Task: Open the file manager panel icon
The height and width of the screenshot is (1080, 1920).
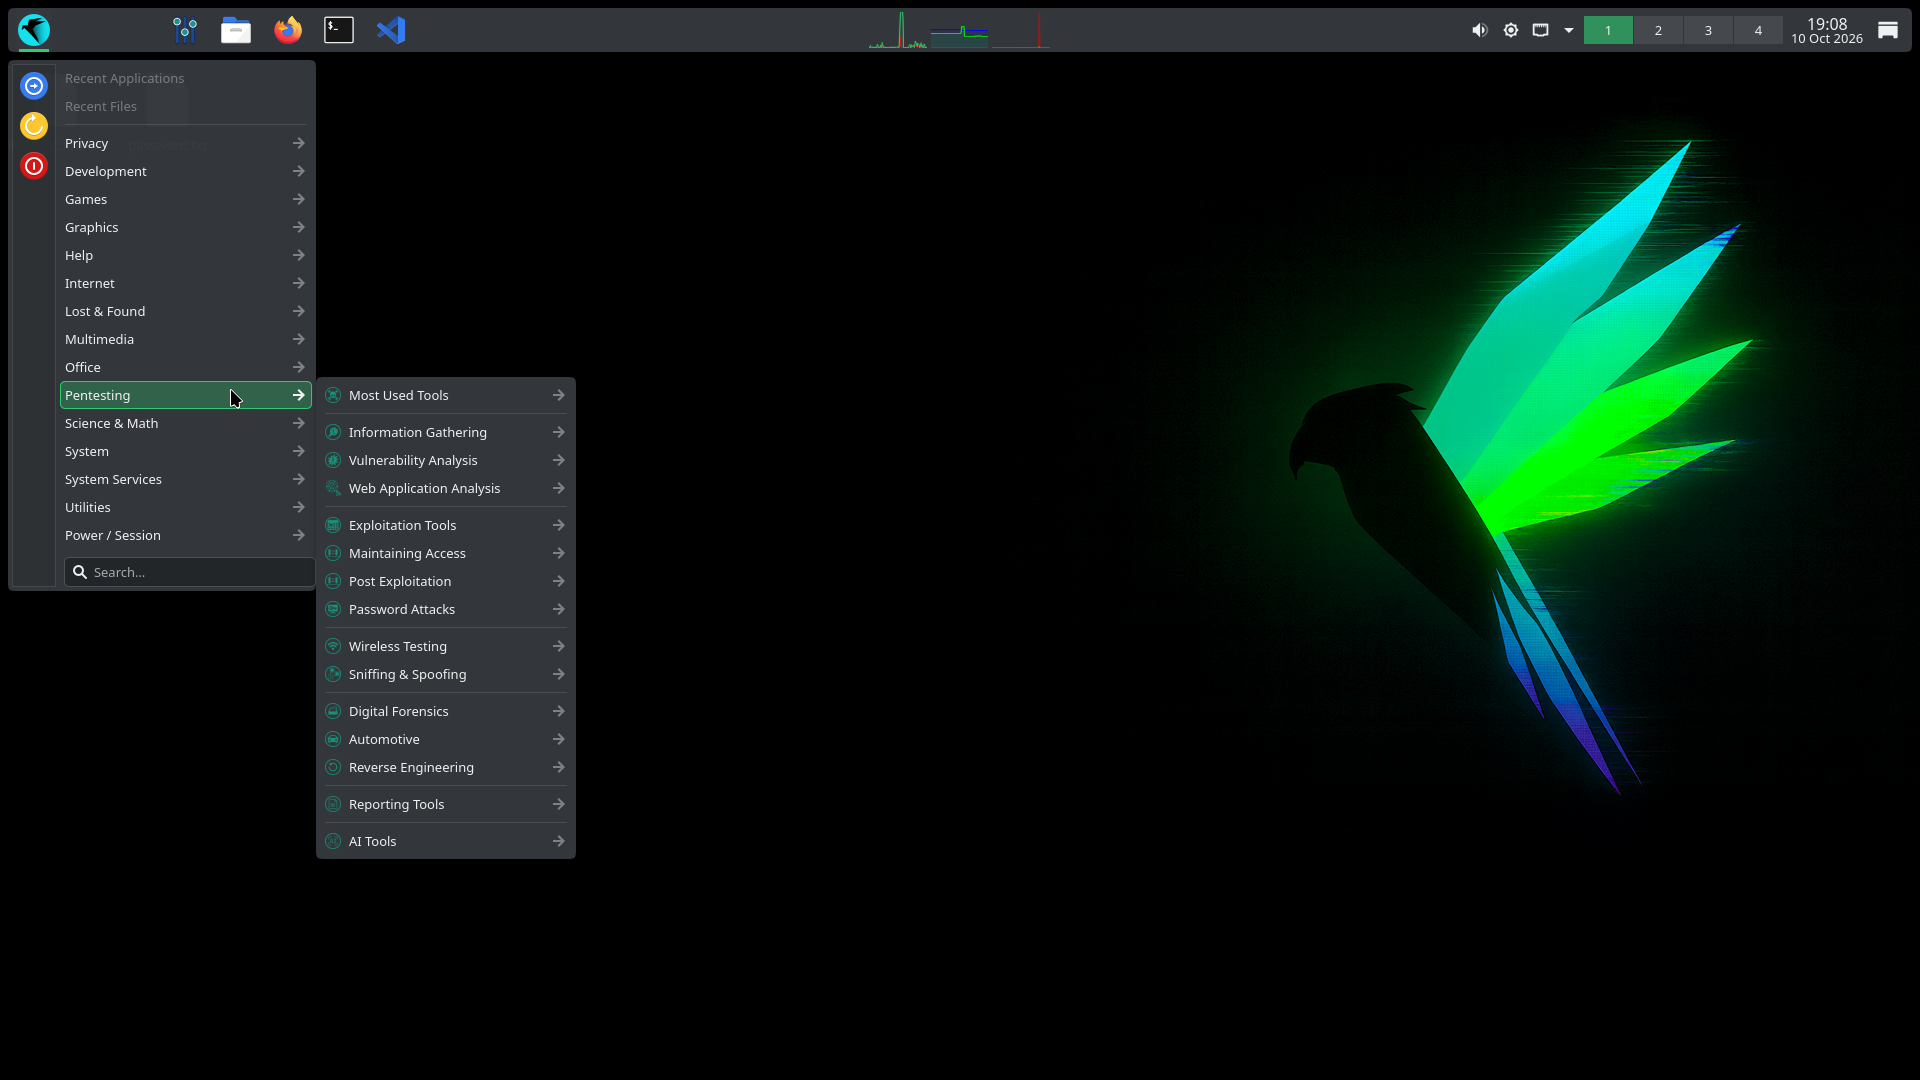Action: [x=236, y=30]
